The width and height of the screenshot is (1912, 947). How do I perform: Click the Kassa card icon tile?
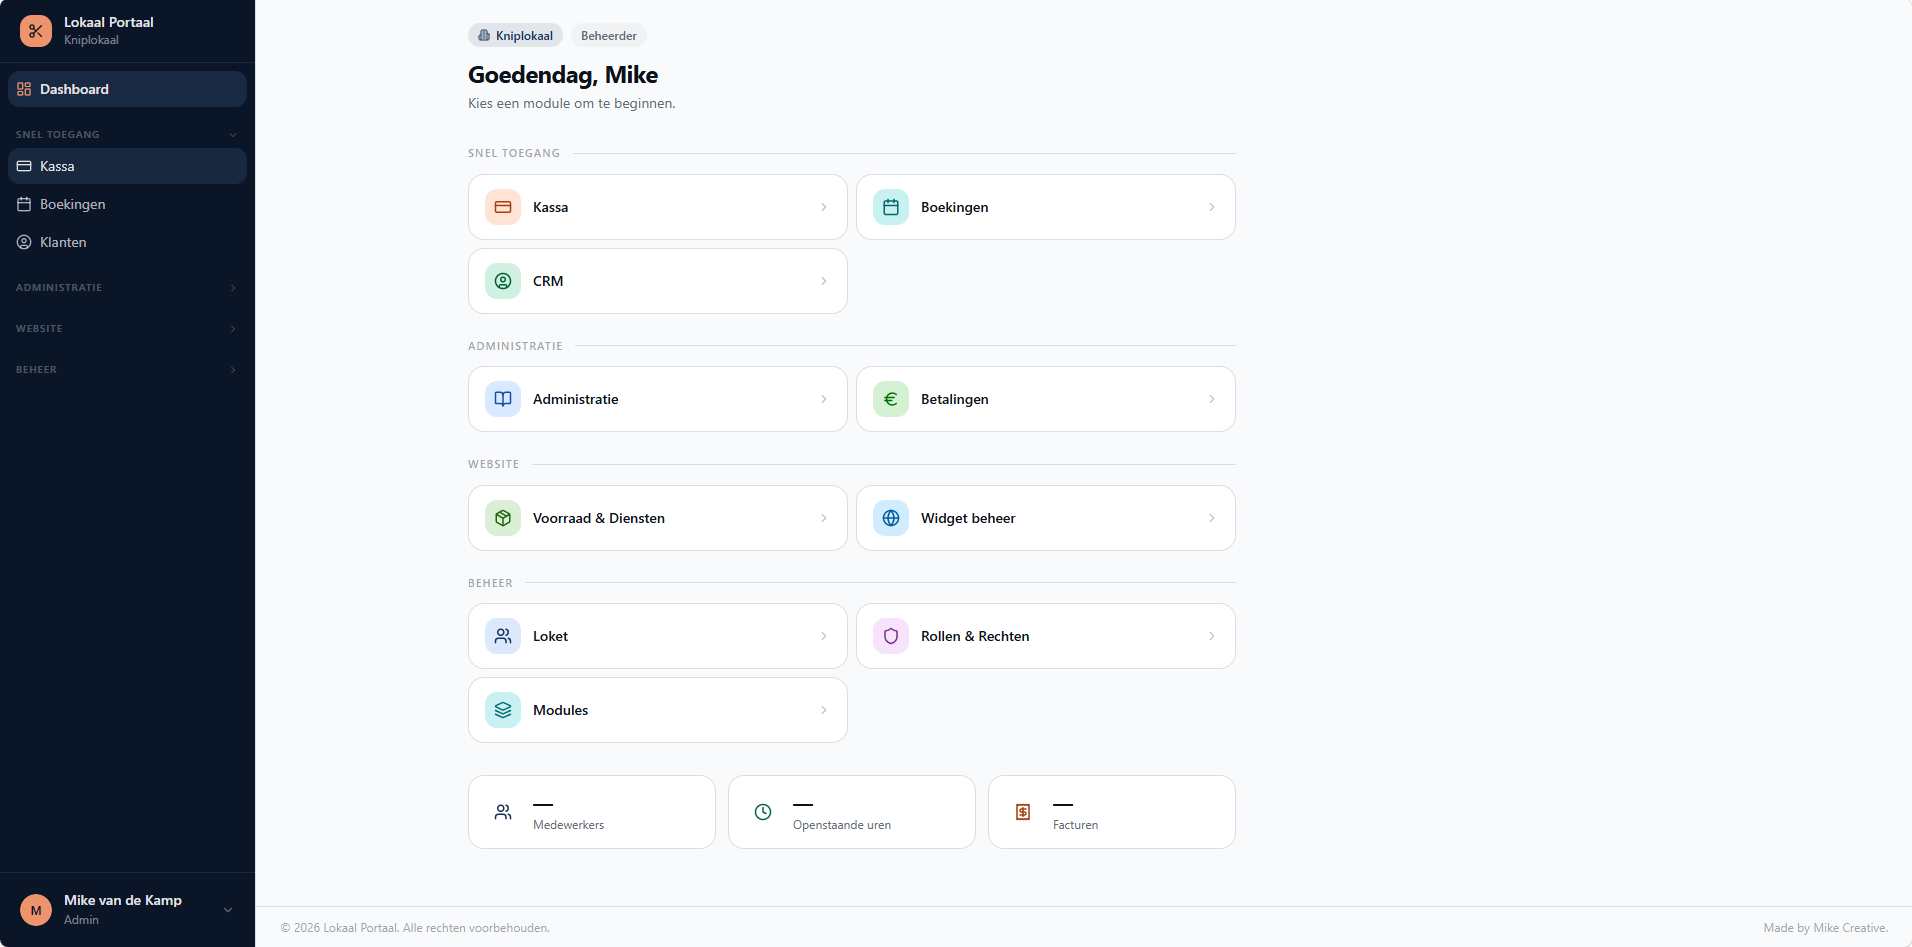point(503,207)
